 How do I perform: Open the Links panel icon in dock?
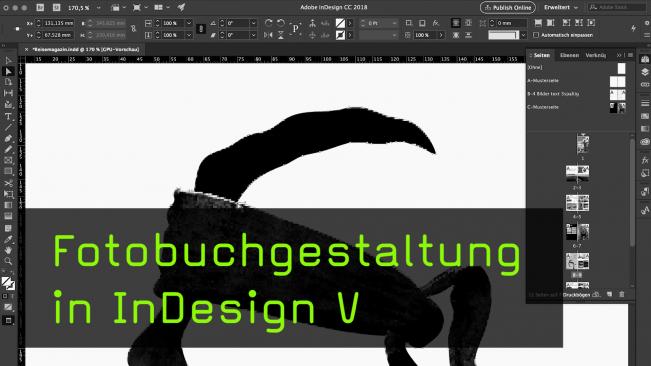click(645, 85)
